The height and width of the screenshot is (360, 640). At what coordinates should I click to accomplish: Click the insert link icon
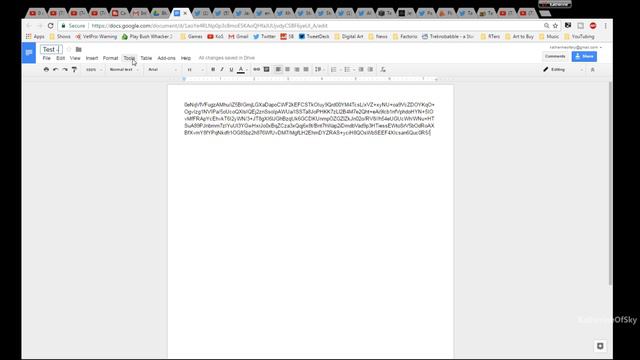[256, 70]
